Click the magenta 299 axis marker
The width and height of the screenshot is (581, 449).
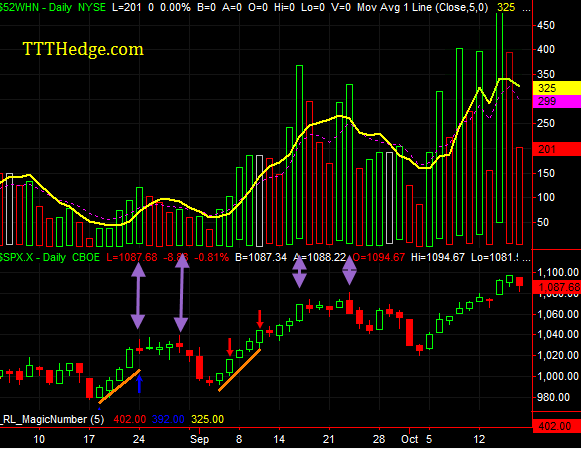557,101
